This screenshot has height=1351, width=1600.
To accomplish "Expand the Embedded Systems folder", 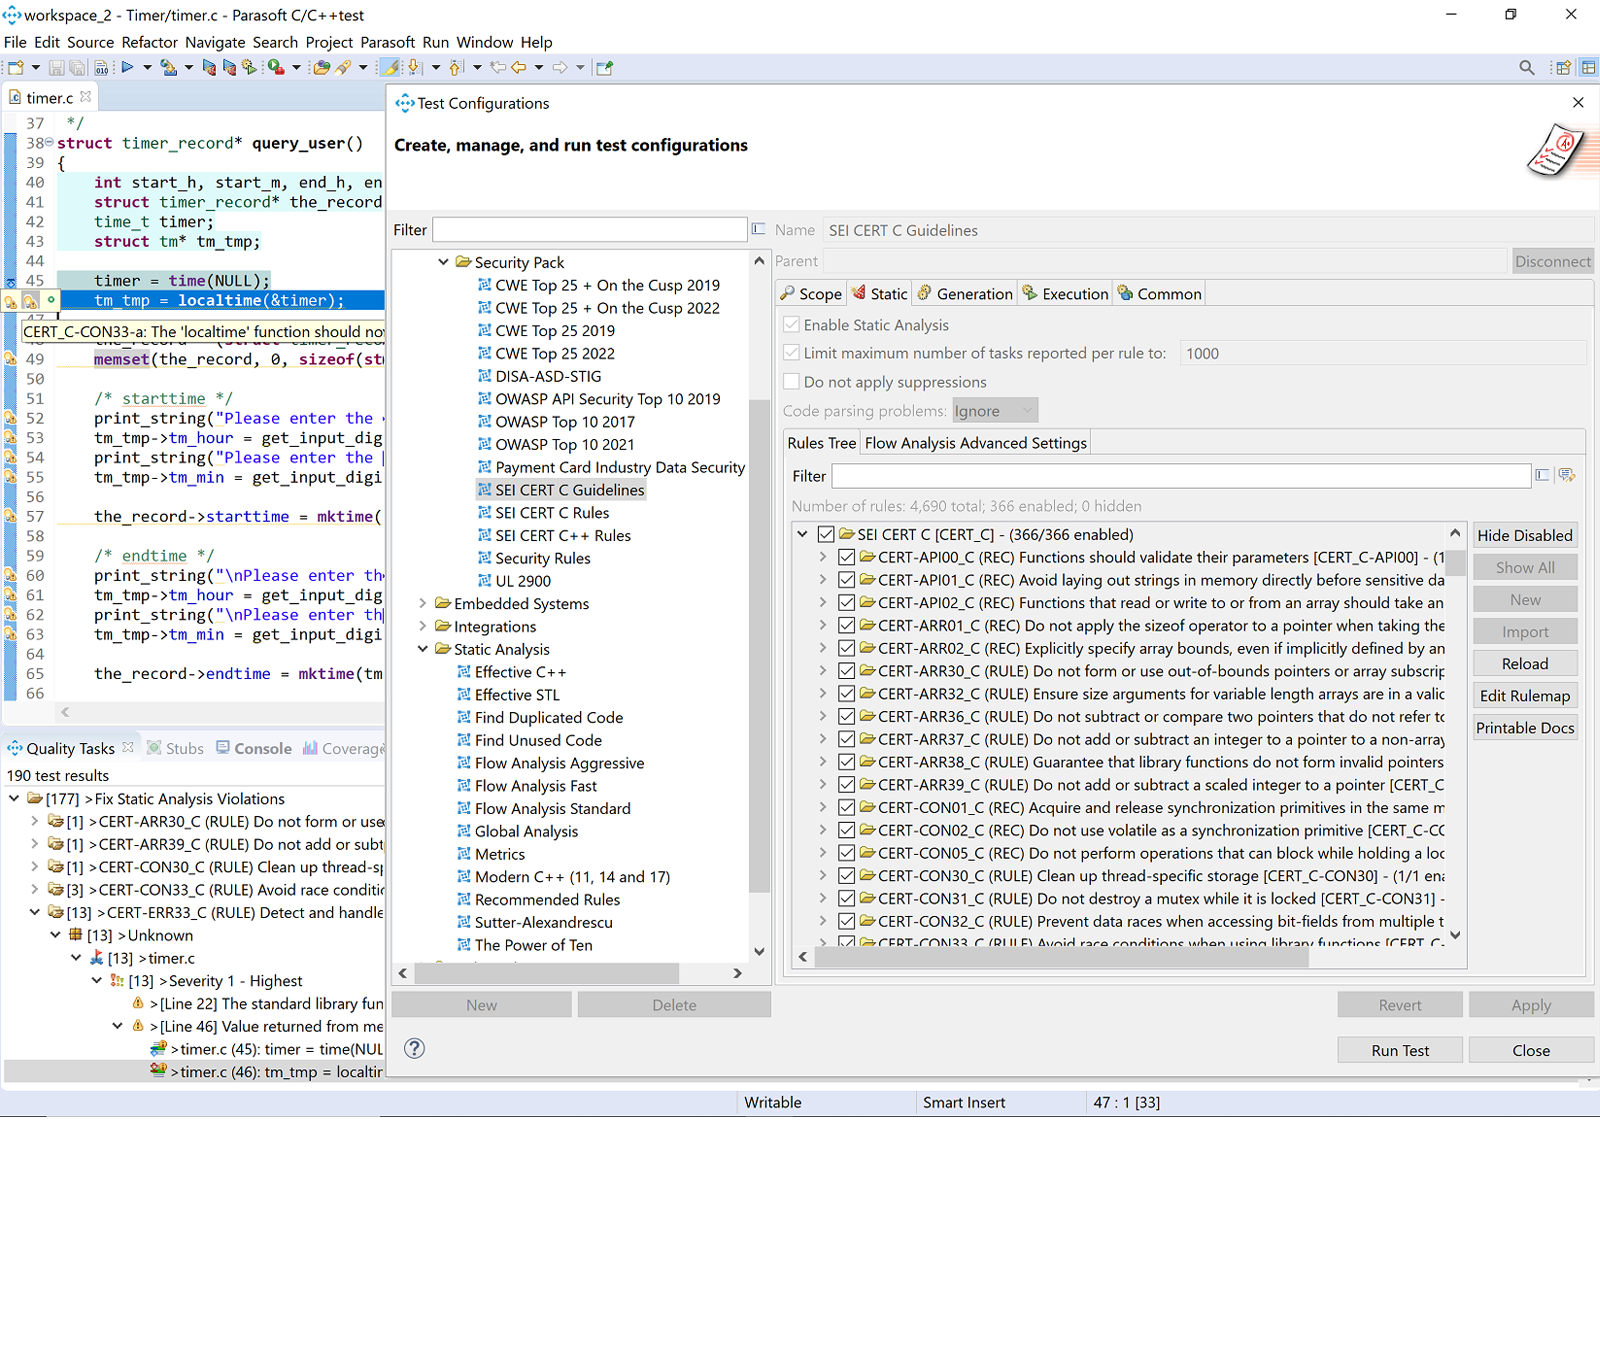I will [x=422, y=603].
